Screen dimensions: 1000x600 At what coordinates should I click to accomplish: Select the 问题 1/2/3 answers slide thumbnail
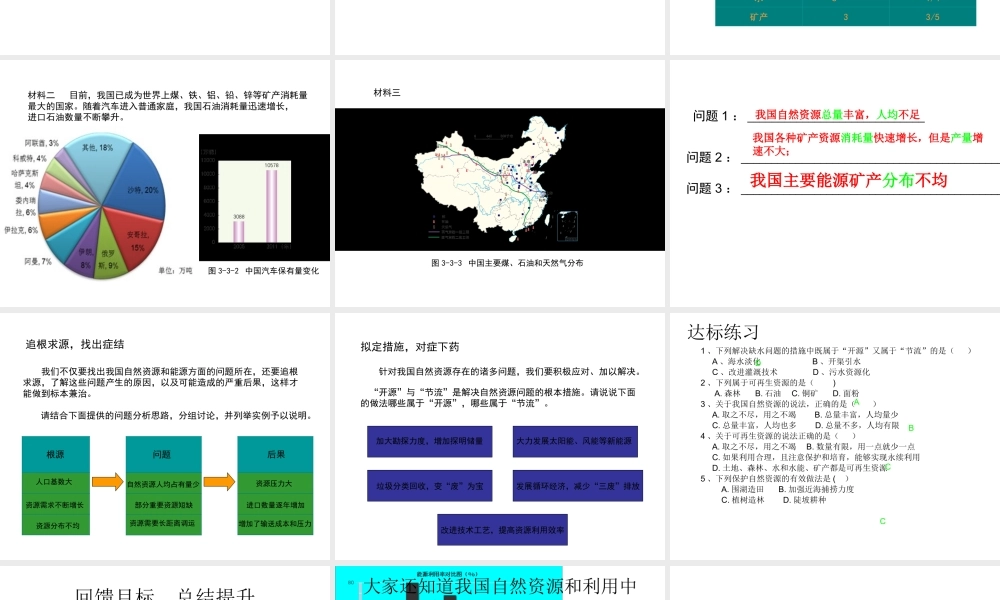click(x=835, y=183)
